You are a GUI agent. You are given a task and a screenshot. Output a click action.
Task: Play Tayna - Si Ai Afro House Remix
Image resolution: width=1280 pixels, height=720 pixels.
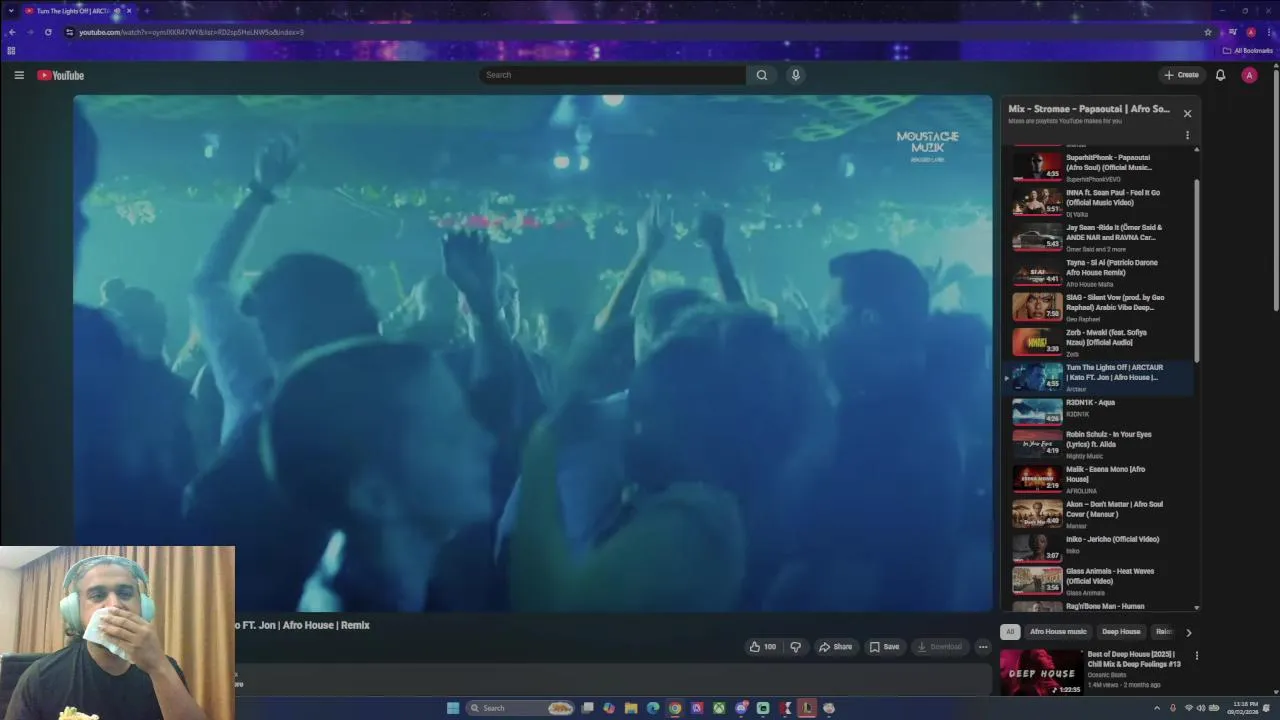coord(1097,272)
